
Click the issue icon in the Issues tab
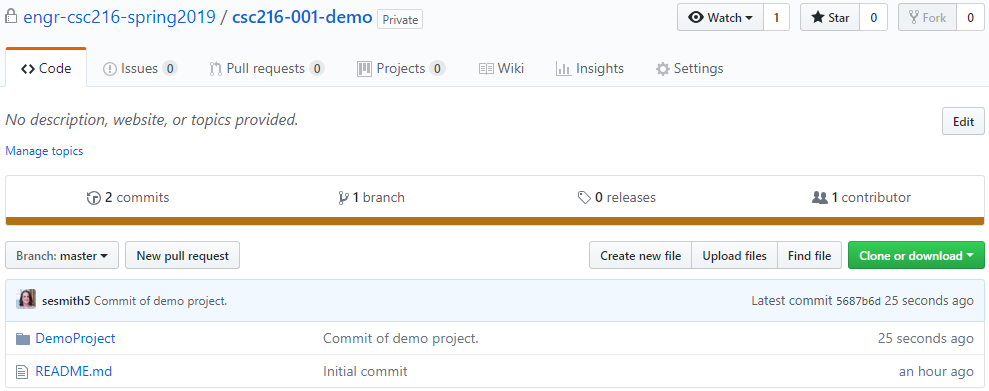[x=110, y=69]
